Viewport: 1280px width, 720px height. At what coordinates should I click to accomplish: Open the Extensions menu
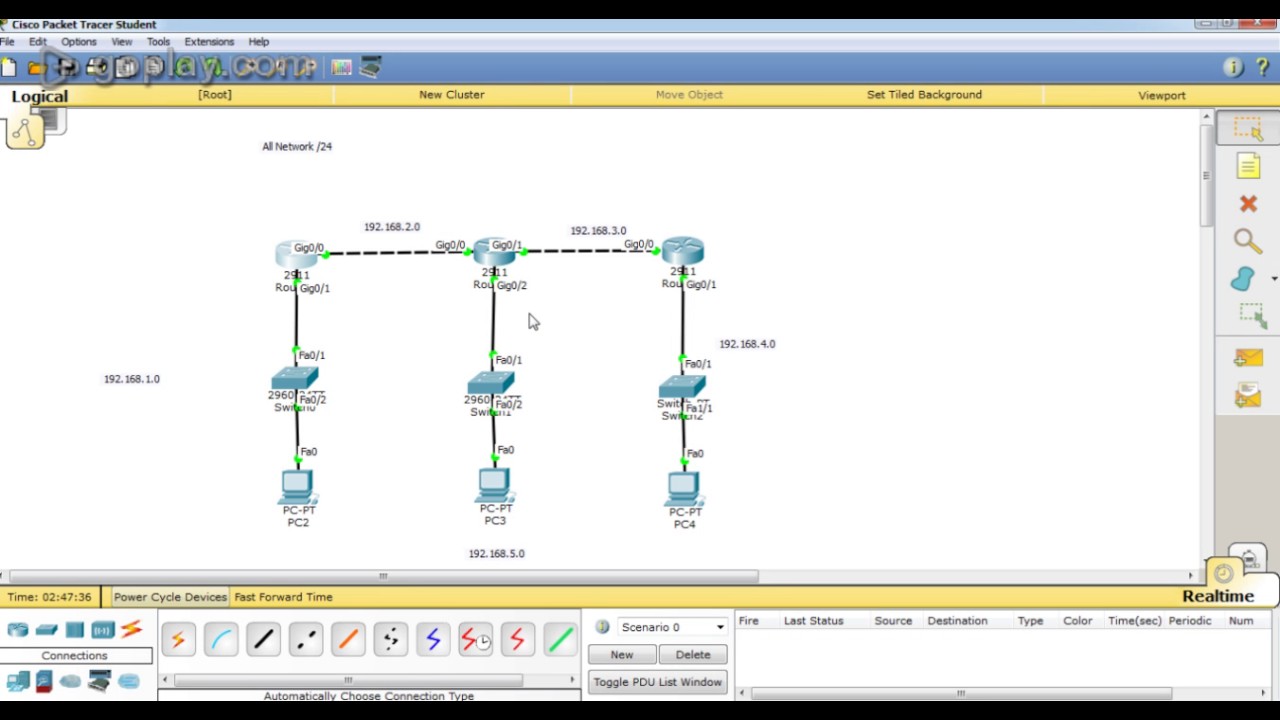[x=209, y=42]
